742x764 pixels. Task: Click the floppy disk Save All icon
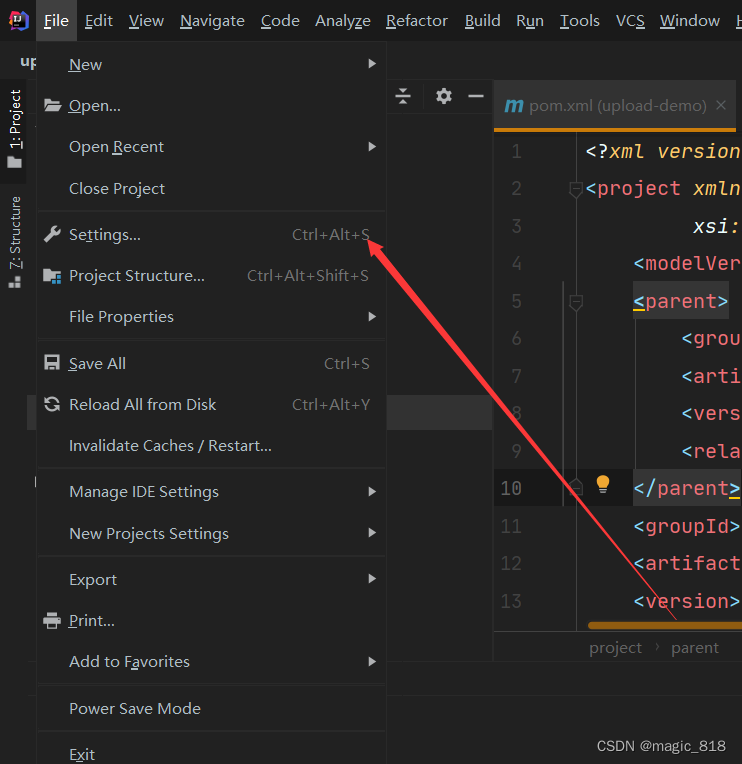(x=52, y=363)
